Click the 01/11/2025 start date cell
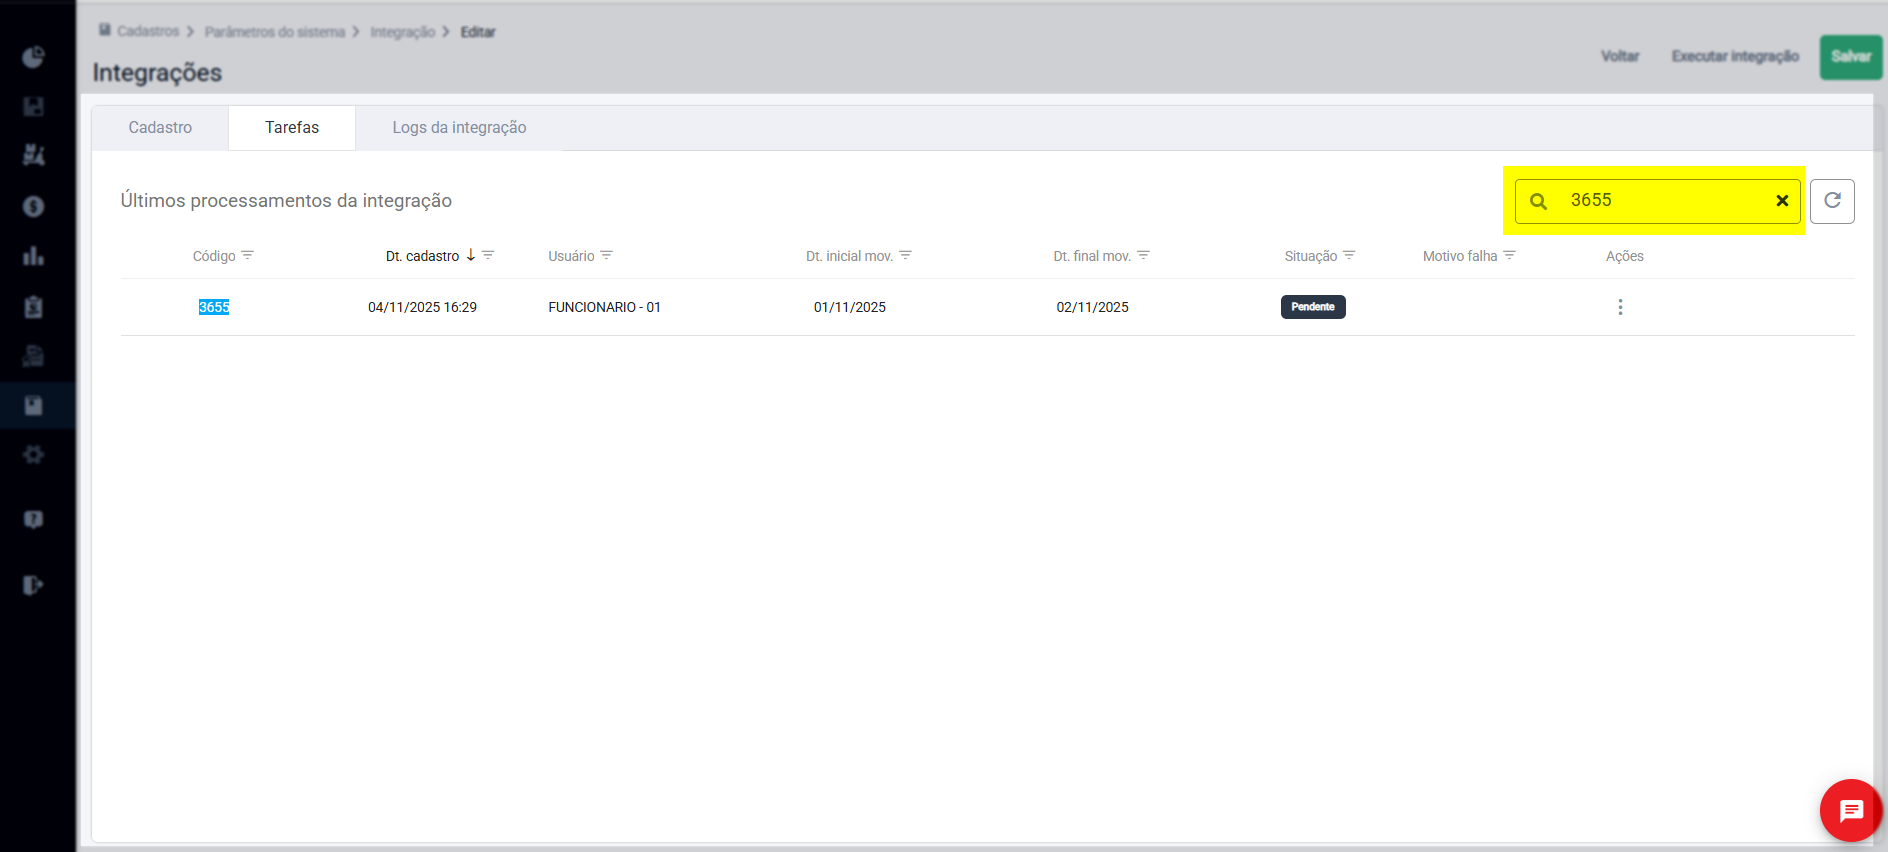Image resolution: width=1888 pixels, height=852 pixels. coord(850,307)
